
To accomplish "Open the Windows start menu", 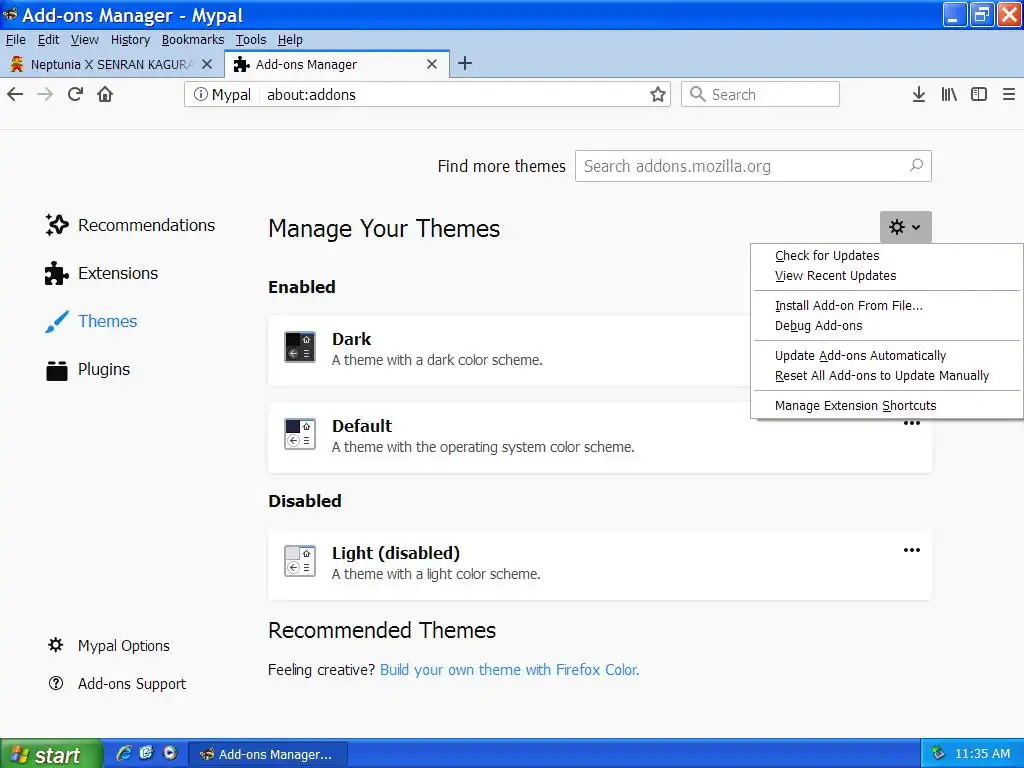I will [x=51, y=754].
